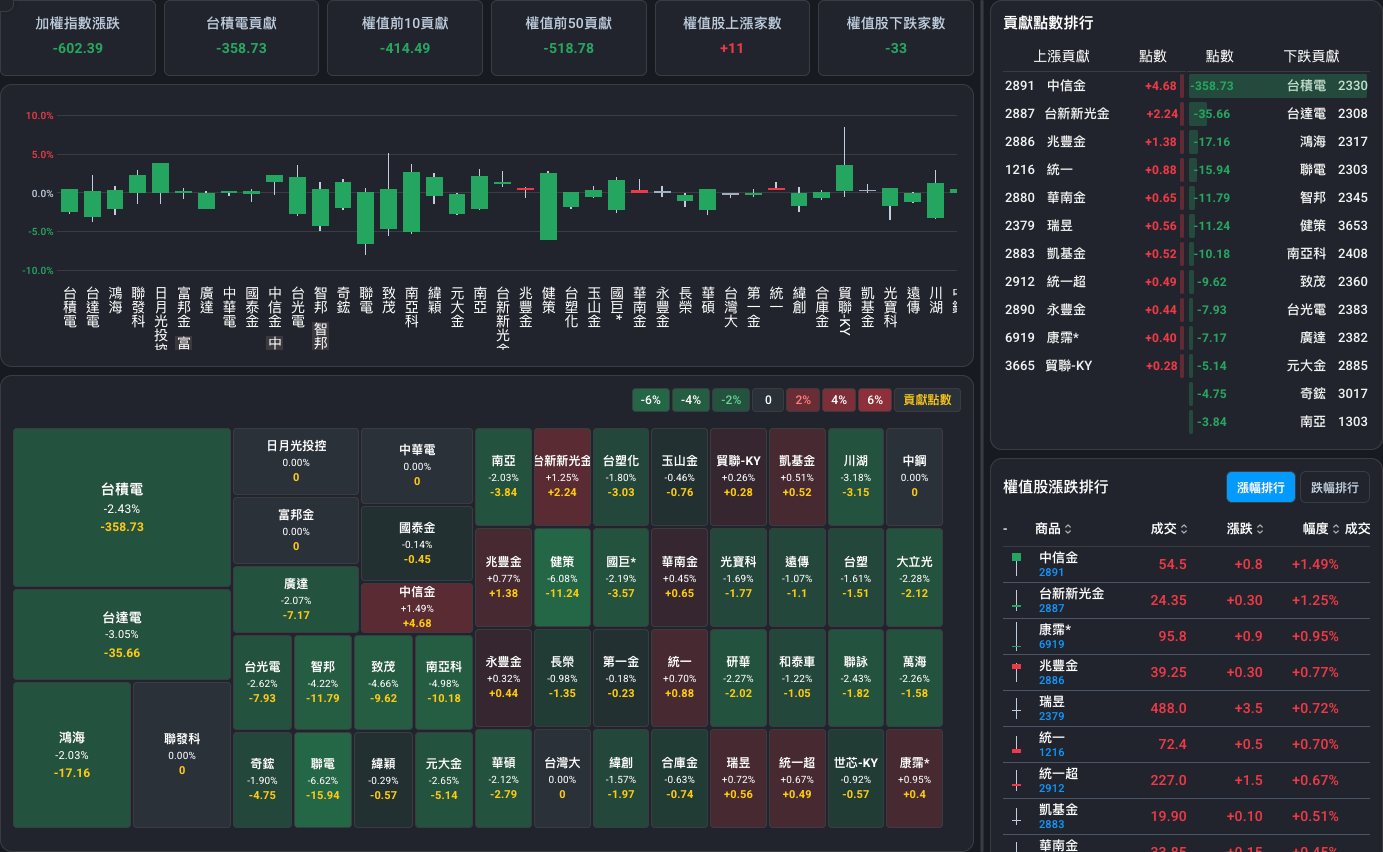Click the 健策 candlestick in the chart
Image resolution: width=1383 pixels, height=852 pixels.
click(548, 206)
